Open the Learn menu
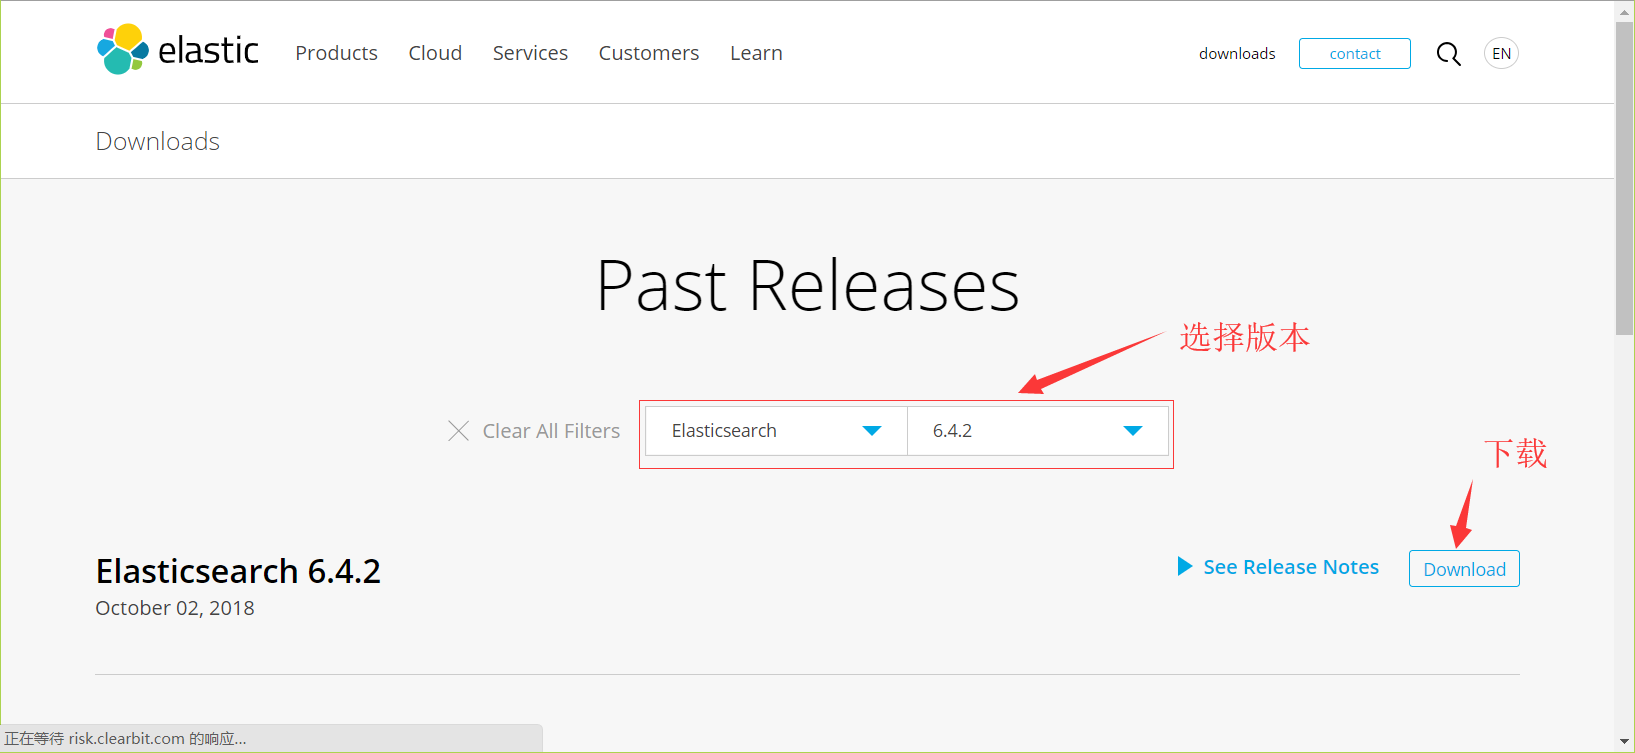The height and width of the screenshot is (753, 1635). click(x=756, y=53)
